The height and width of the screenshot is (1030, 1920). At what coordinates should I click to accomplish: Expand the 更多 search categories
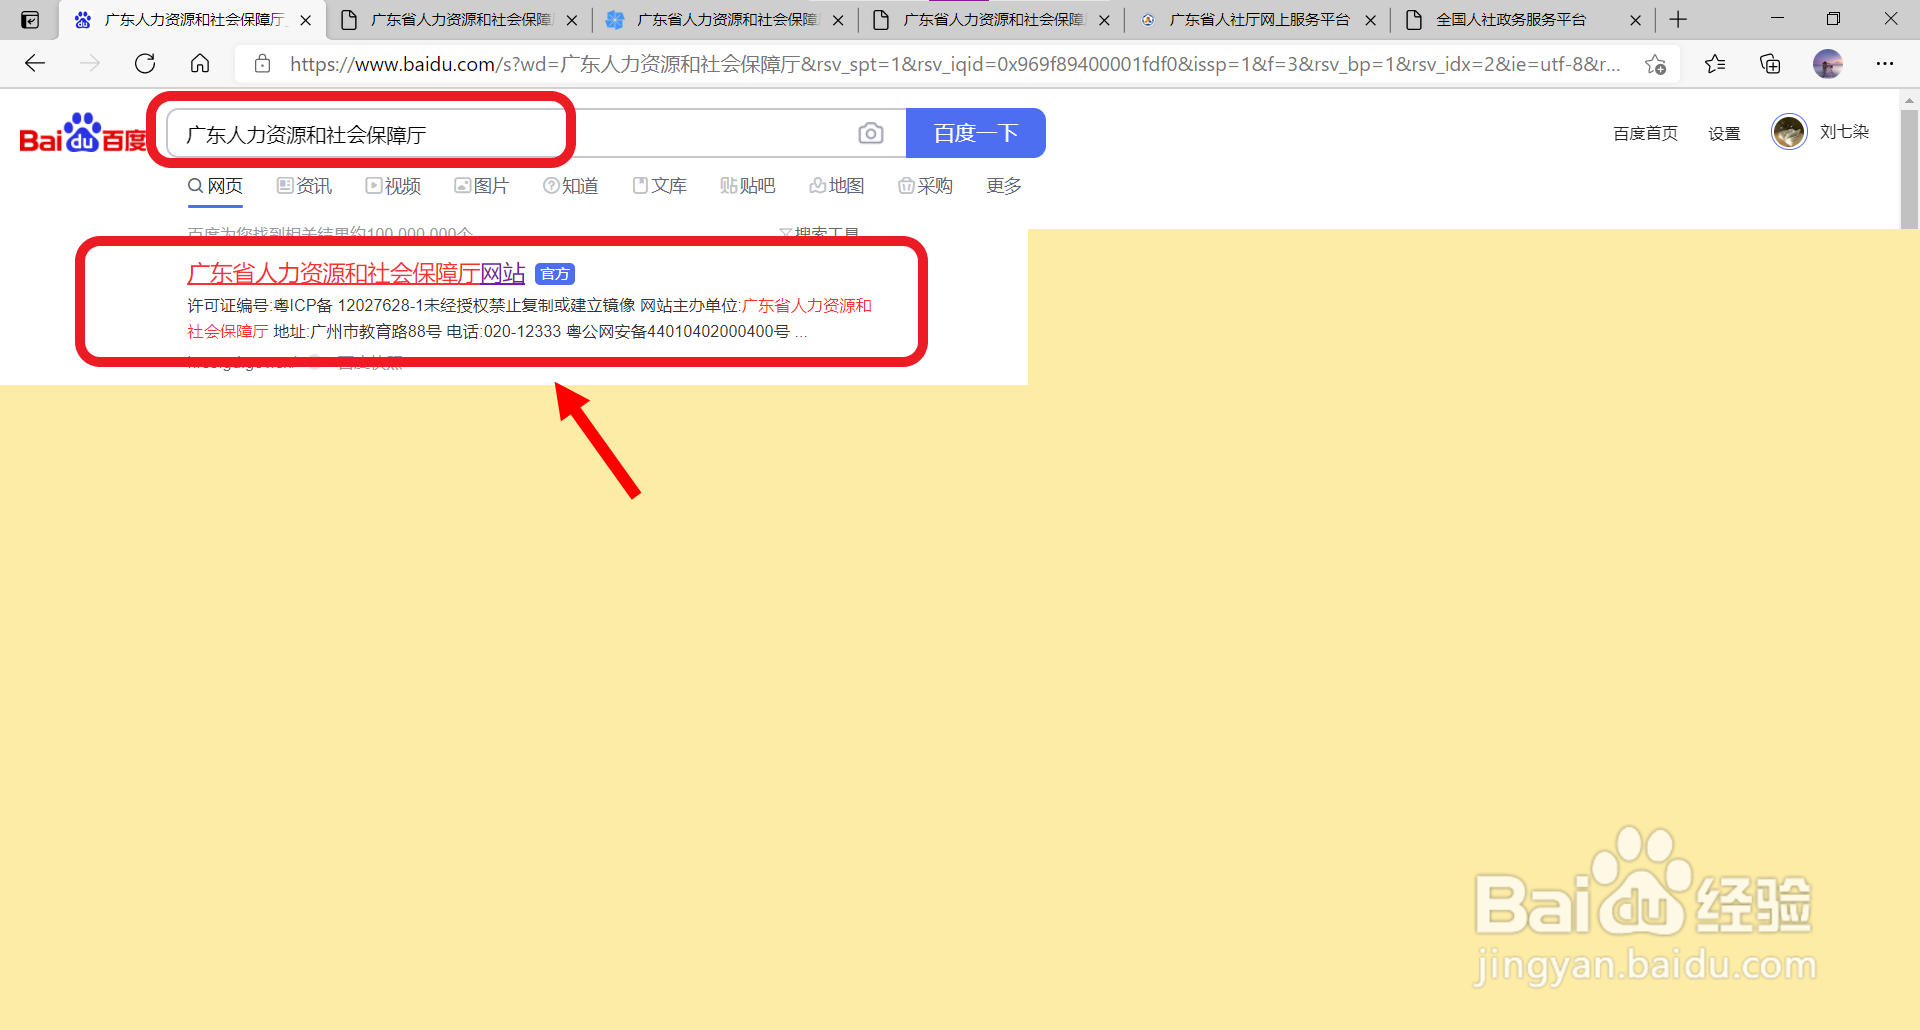click(1004, 186)
